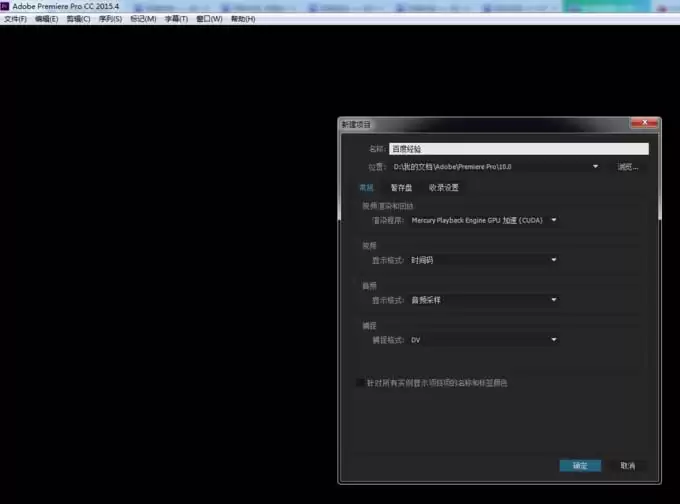The image size is (680, 504).
Task: Switch to the 收录设置 tab
Action: pos(443,187)
